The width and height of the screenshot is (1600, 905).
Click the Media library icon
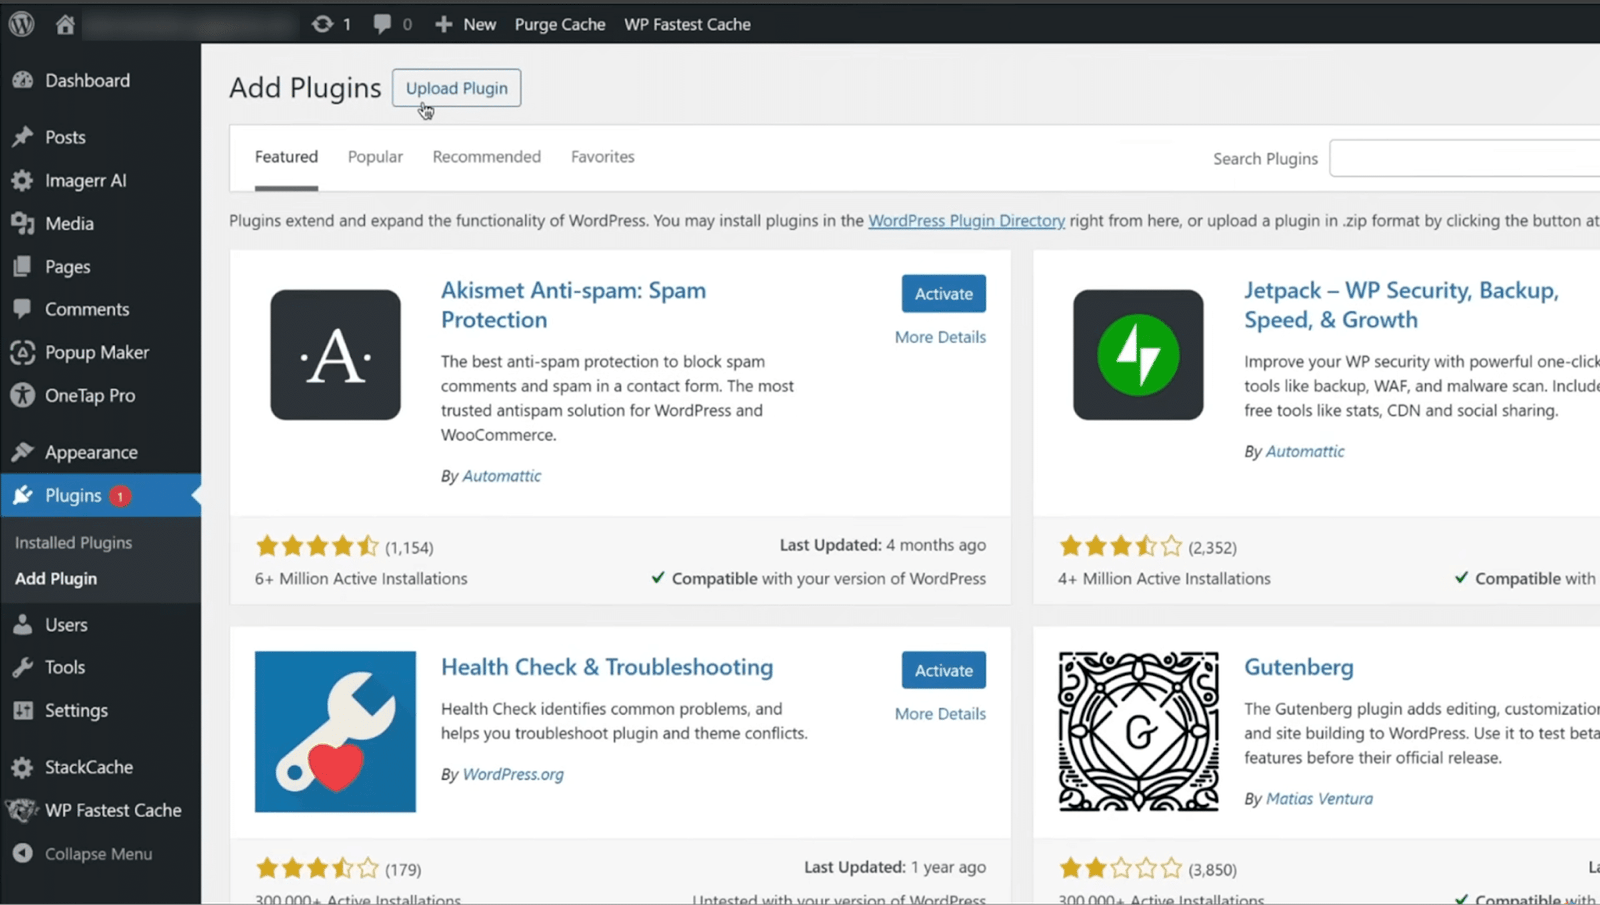click(x=23, y=223)
